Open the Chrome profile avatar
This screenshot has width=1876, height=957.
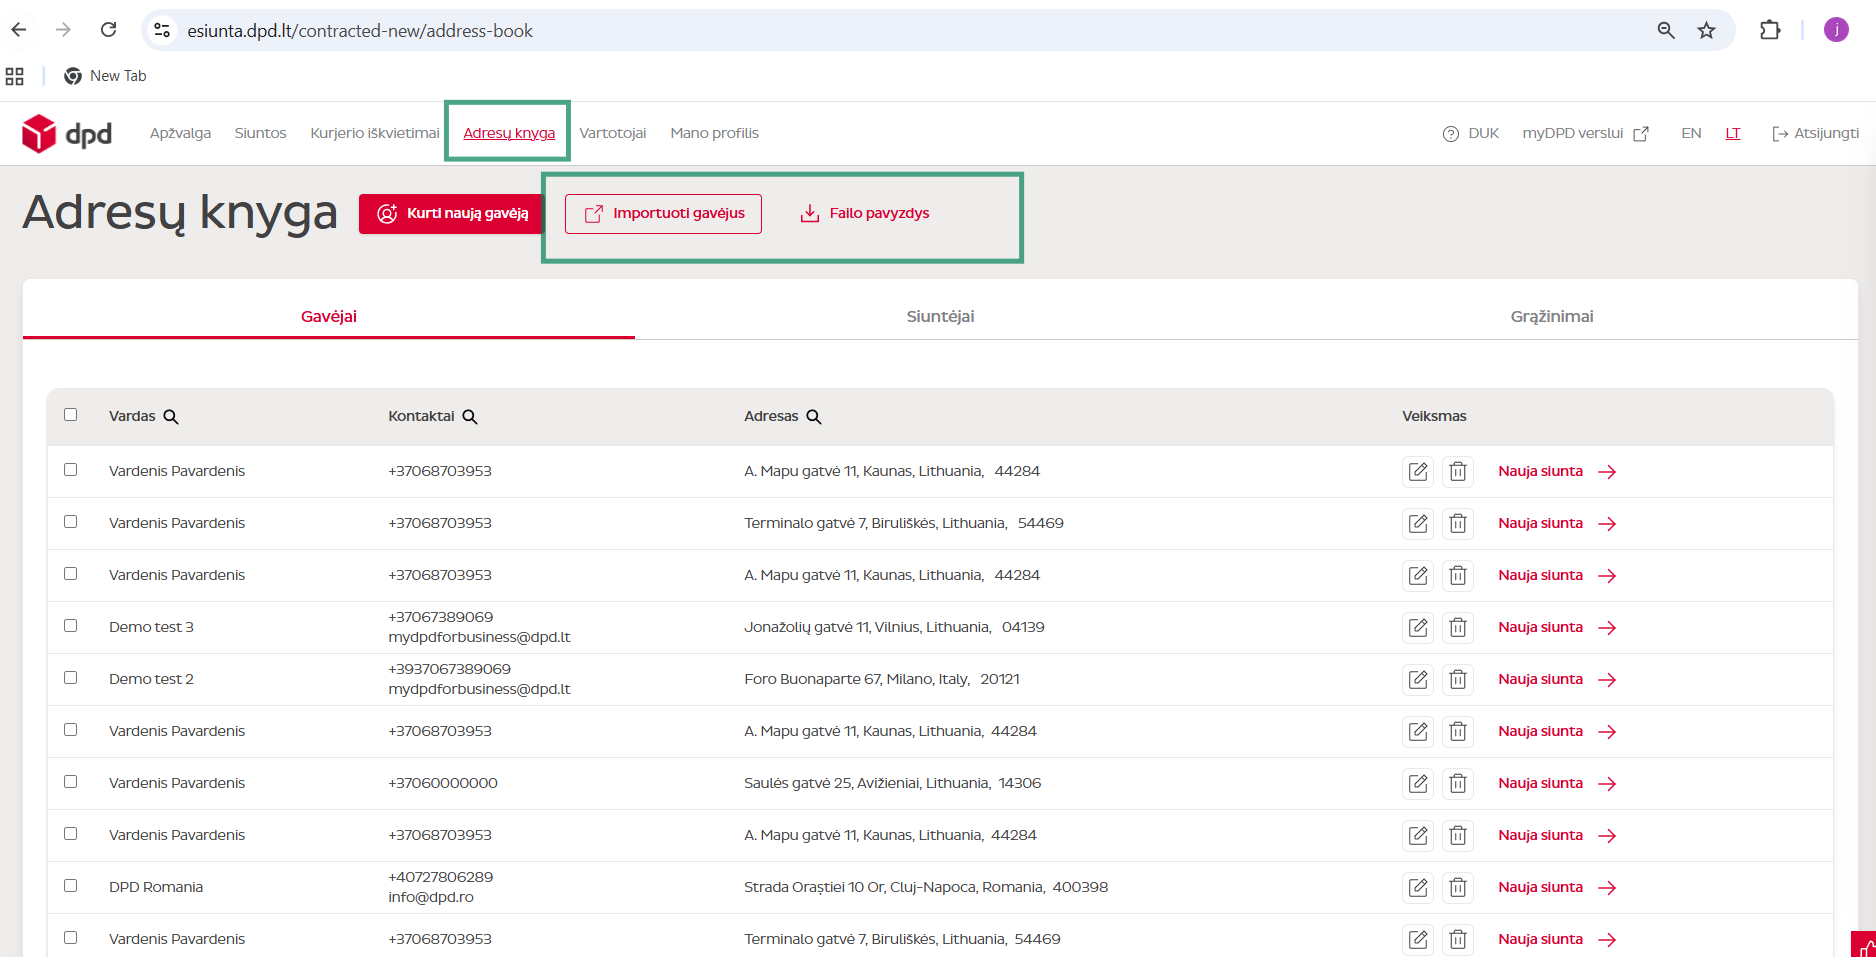point(1836,30)
